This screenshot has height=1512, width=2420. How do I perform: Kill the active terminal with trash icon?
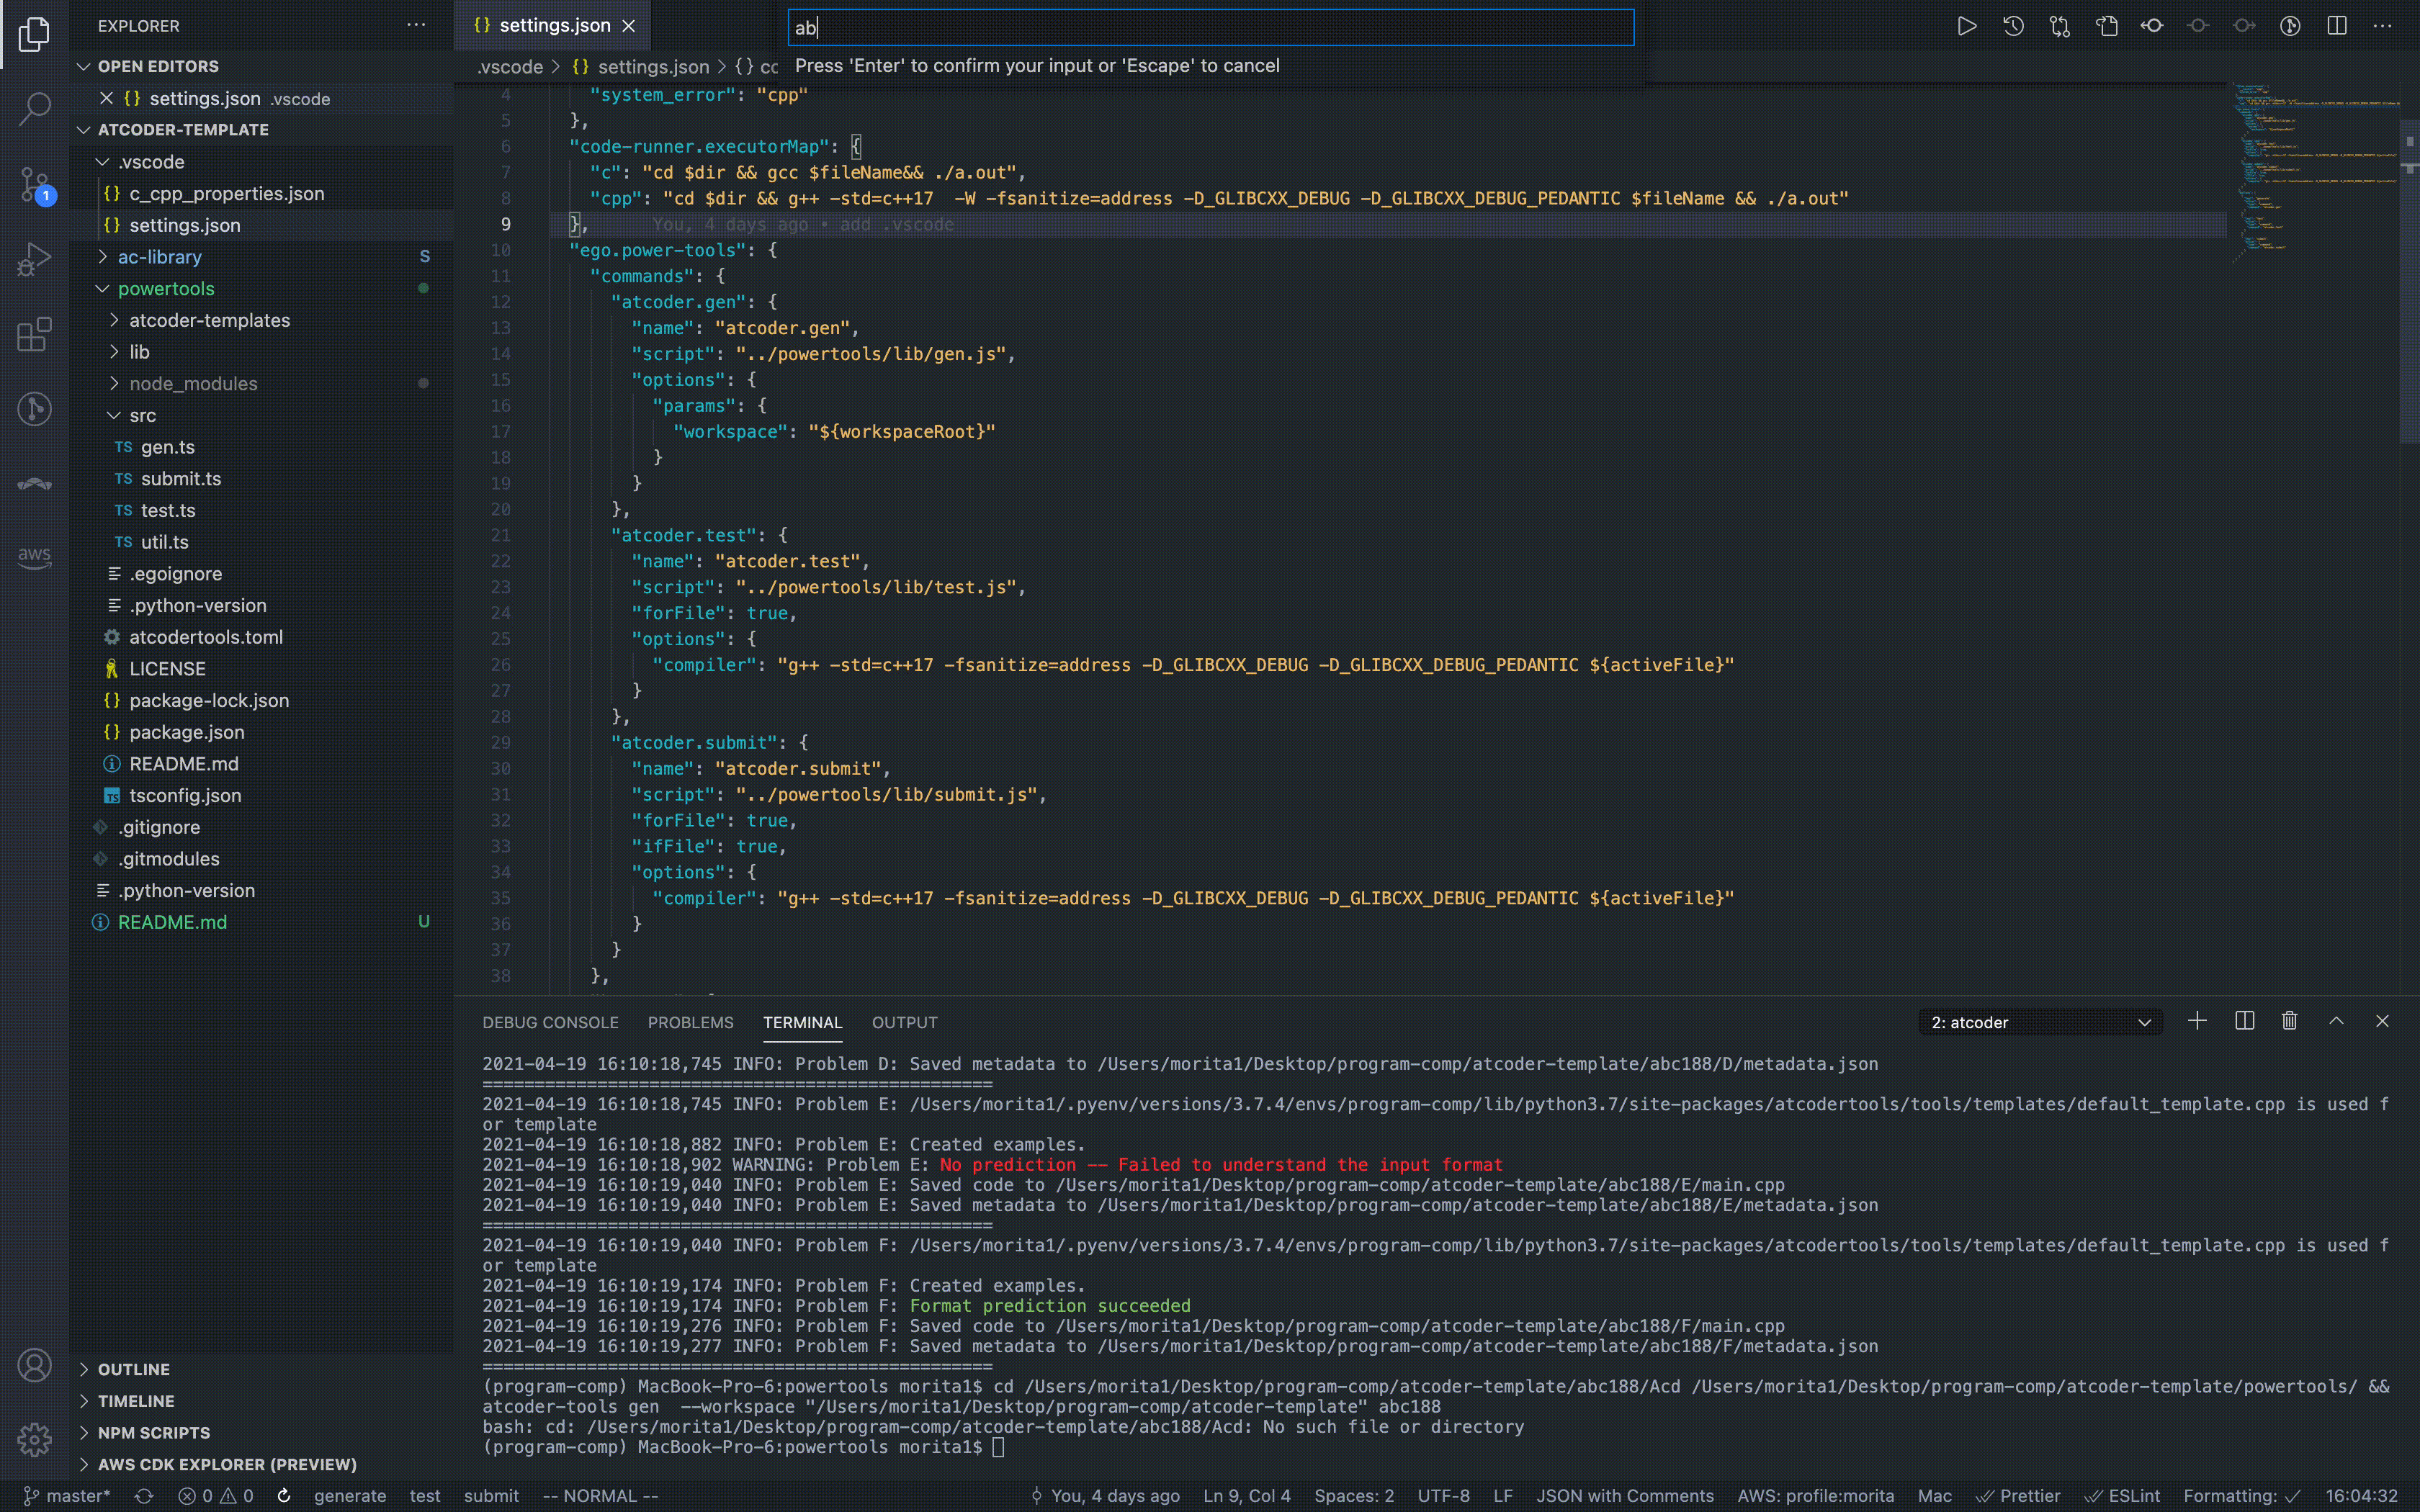(2289, 1021)
